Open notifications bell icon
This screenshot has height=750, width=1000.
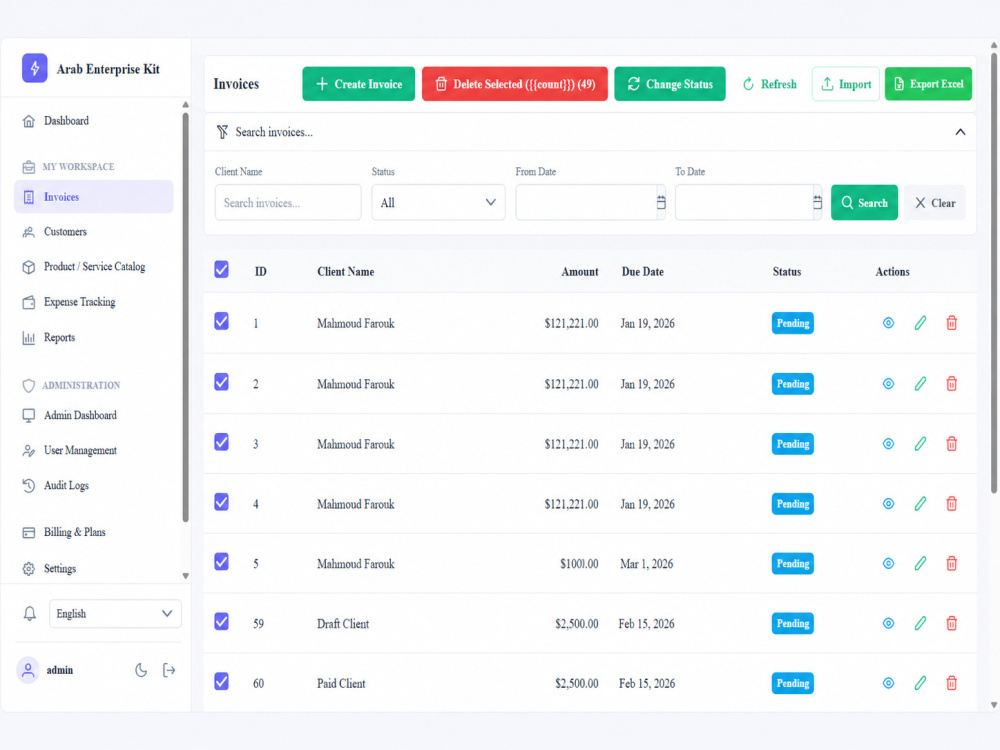pyautogui.click(x=29, y=614)
